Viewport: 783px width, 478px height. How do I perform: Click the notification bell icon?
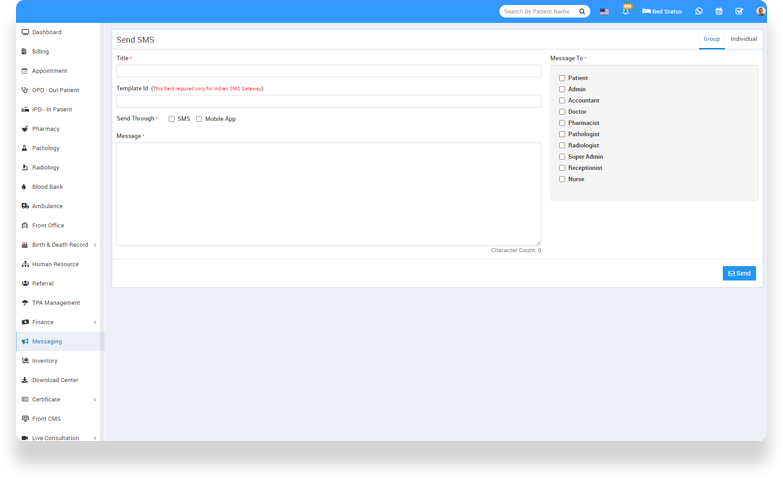tap(626, 12)
